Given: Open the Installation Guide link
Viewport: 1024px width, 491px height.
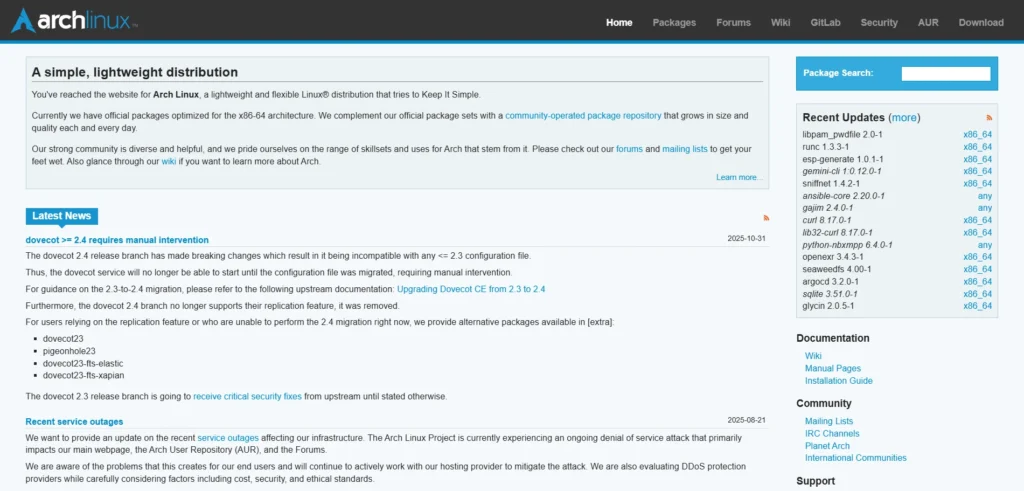Looking at the screenshot, I should 838,381.
